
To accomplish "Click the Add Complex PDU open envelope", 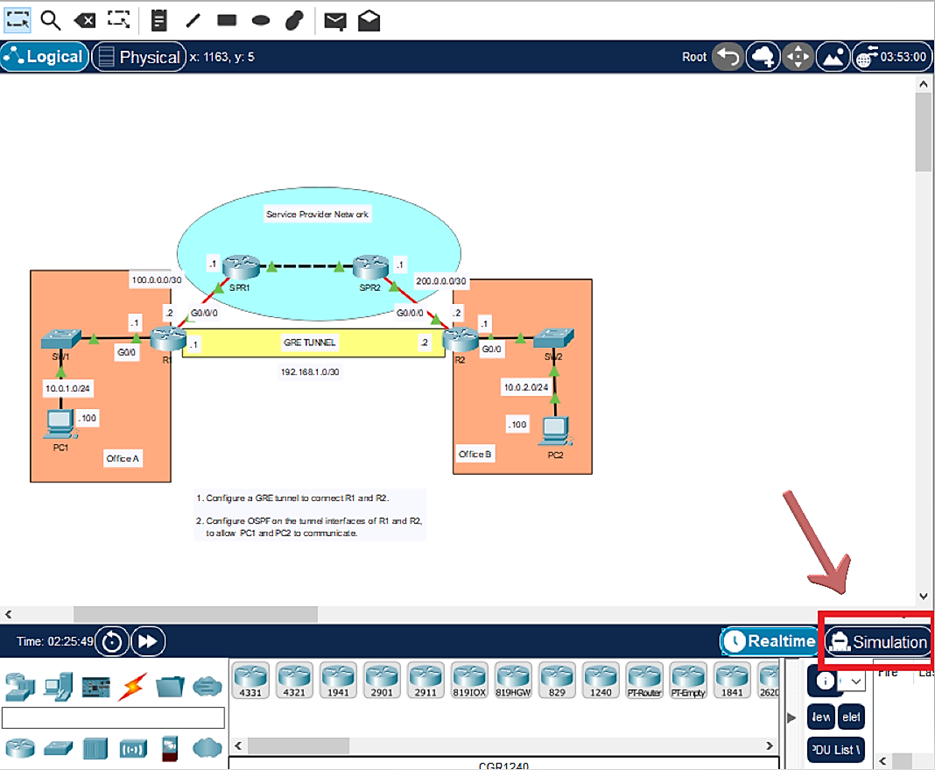I will point(369,20).
